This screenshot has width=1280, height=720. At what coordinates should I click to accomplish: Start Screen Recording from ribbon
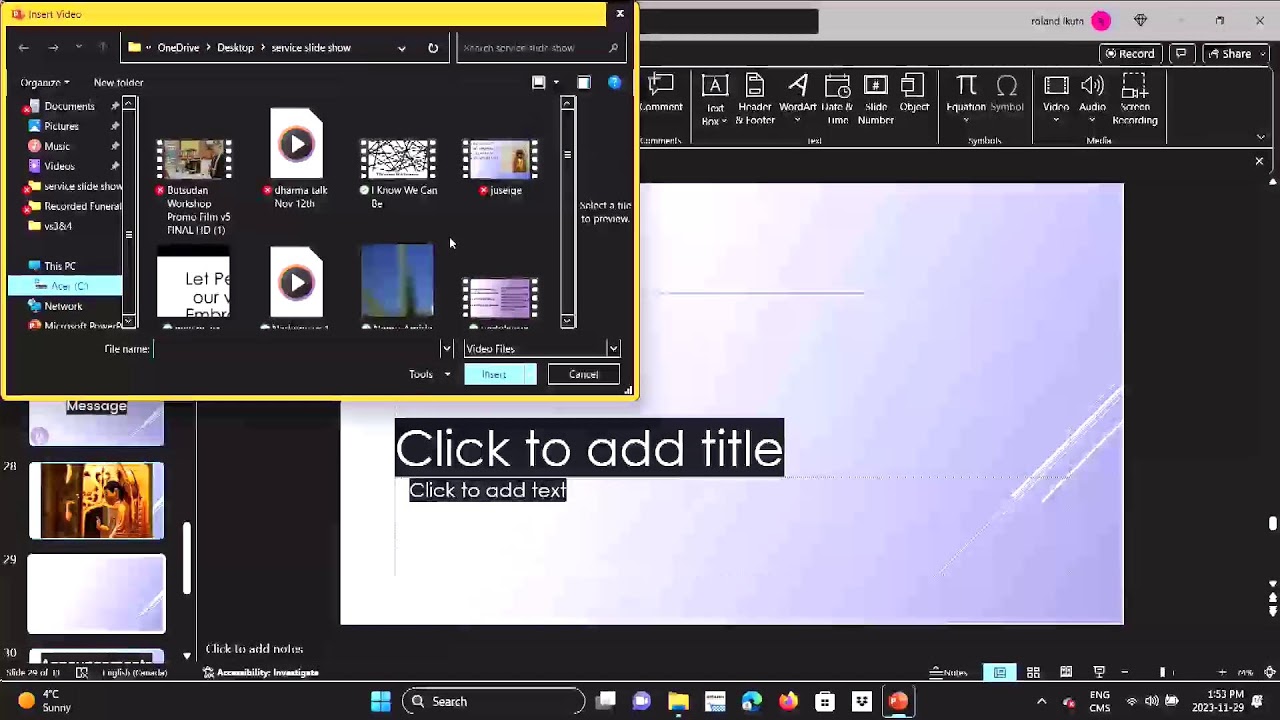click(x=1135, y=100)
